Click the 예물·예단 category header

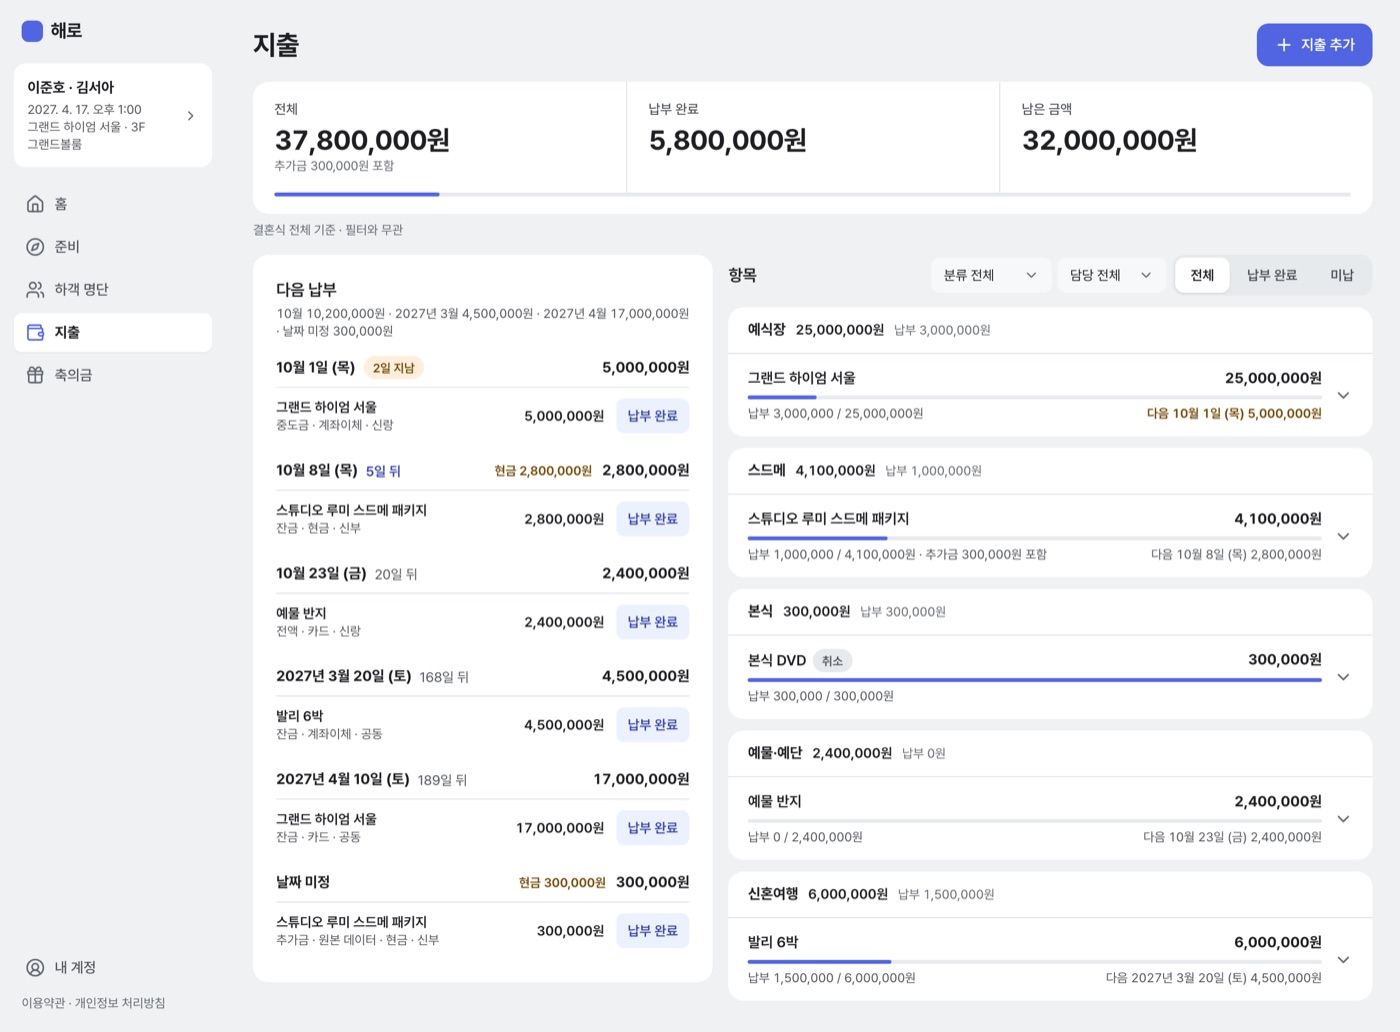coord(1050,753)
